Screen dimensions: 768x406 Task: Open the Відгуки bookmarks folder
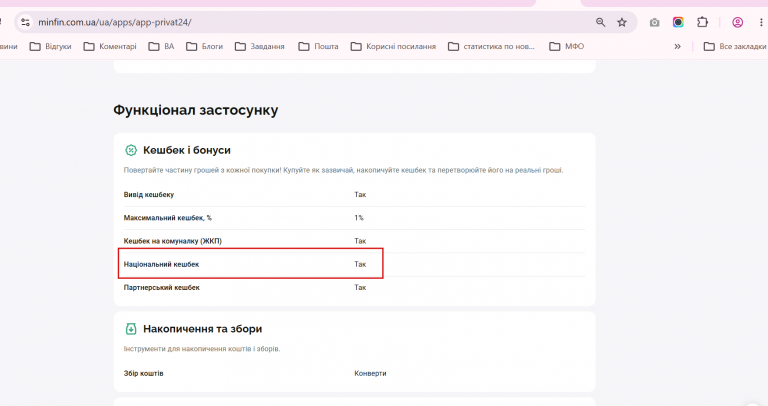(x=50, y=47)
